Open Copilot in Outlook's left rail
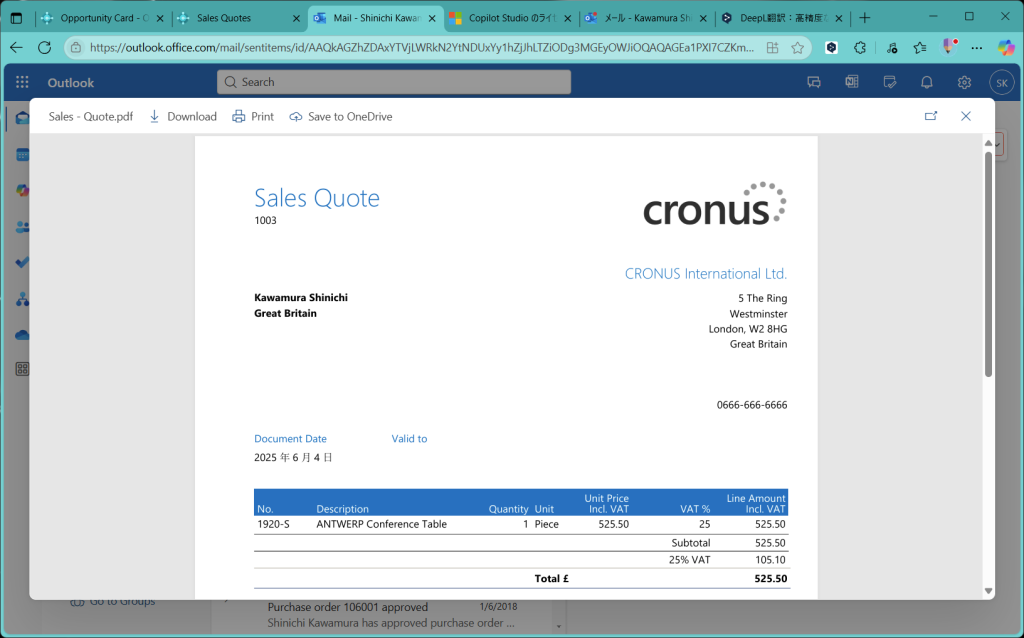 coord(22,191)
